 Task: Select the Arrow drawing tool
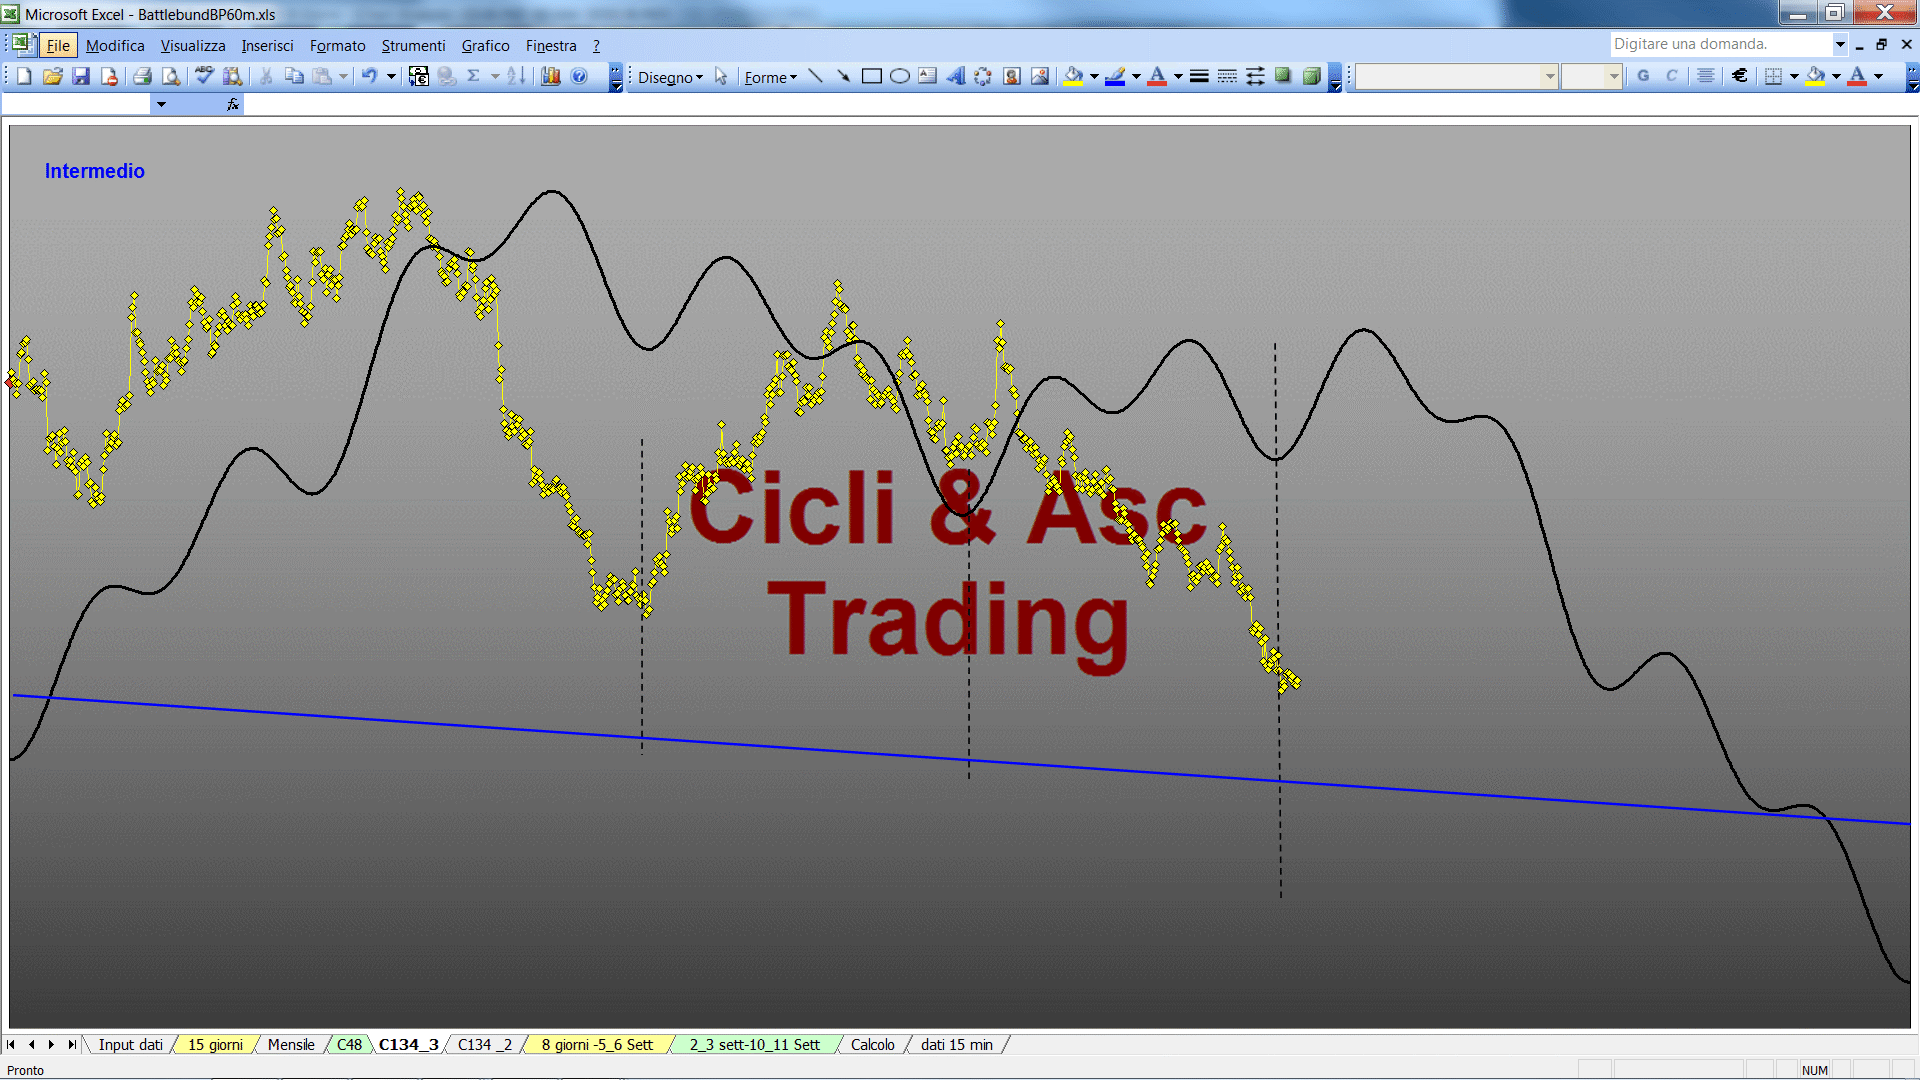tap(843, 76)
